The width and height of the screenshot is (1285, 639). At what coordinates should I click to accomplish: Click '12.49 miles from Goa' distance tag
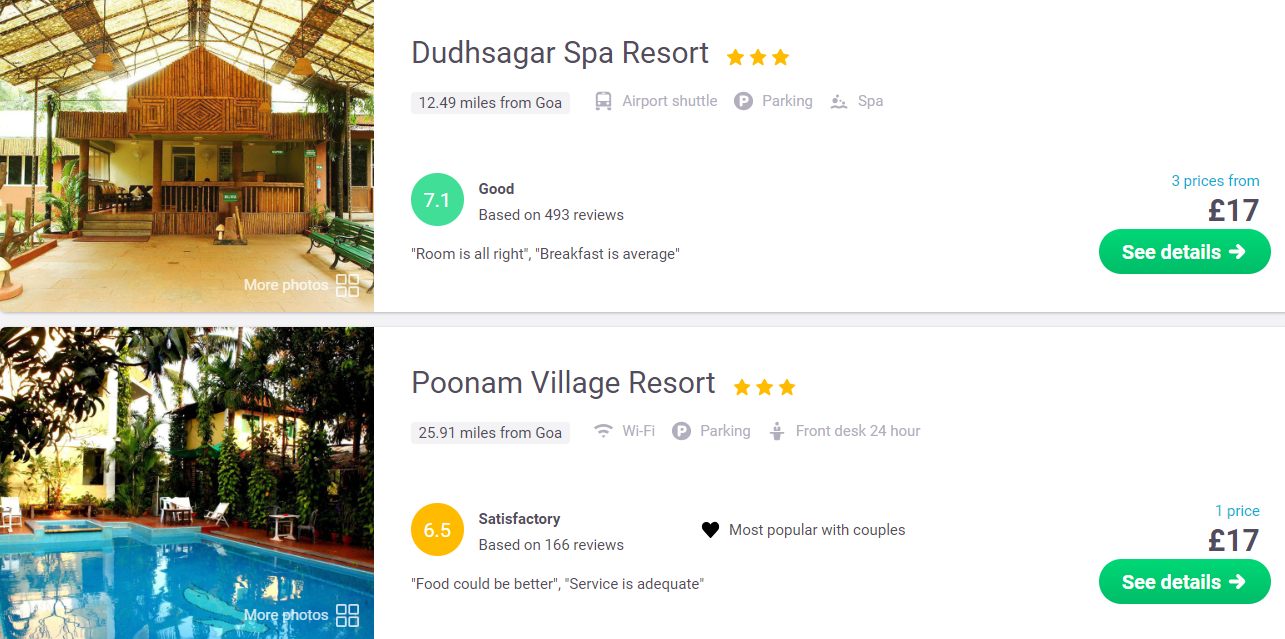(490, 103)
